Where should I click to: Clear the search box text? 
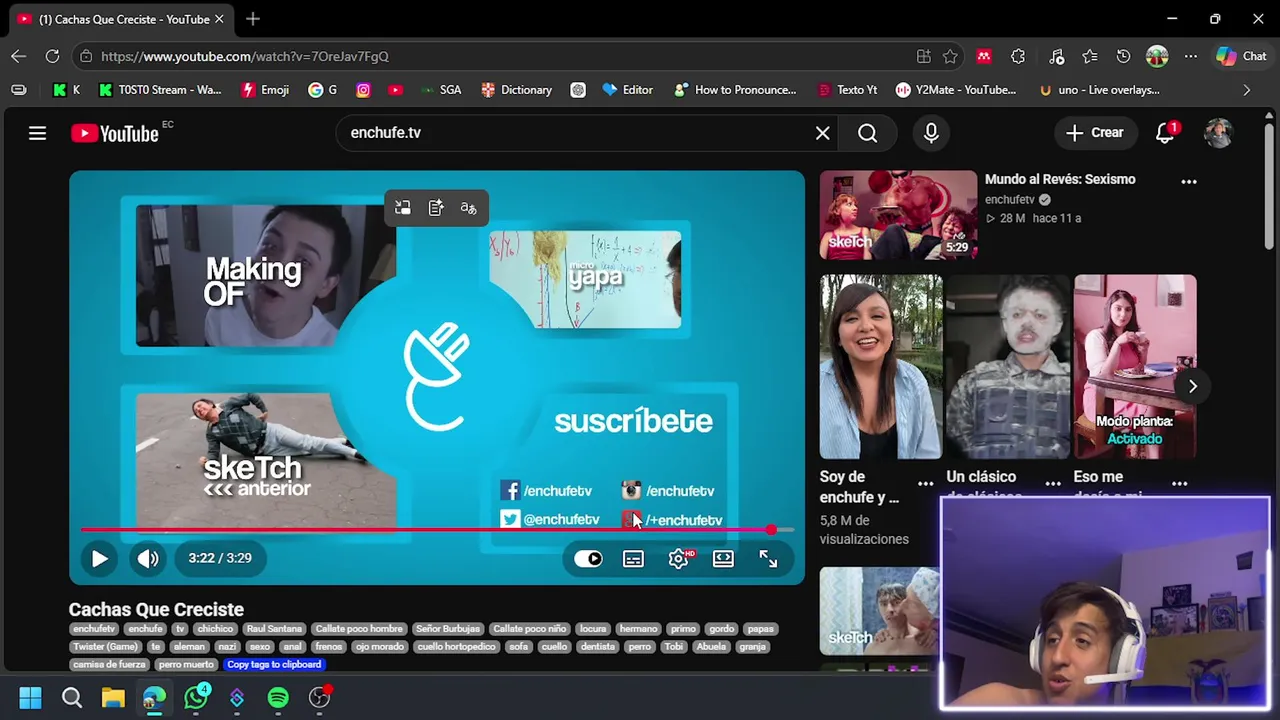822,133
